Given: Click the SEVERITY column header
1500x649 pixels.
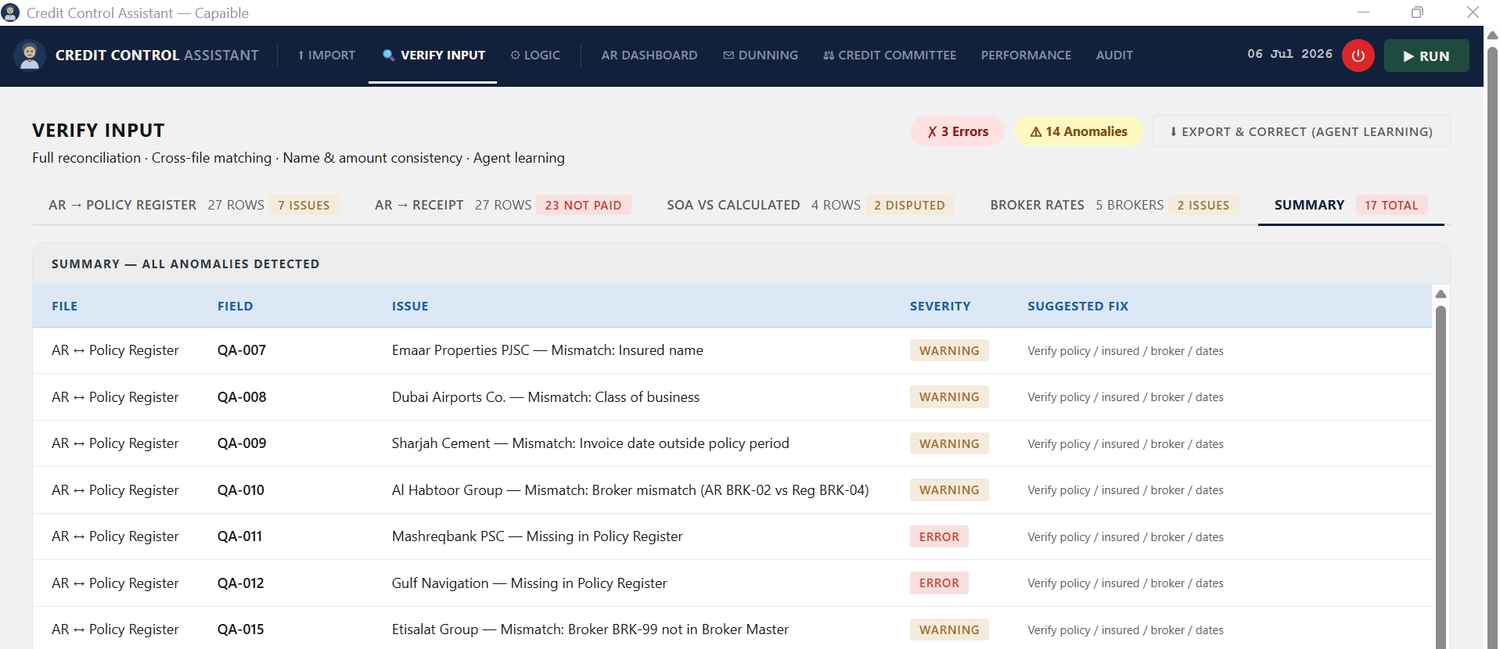Looking at the screenshot, I should (x=940, y=306).
